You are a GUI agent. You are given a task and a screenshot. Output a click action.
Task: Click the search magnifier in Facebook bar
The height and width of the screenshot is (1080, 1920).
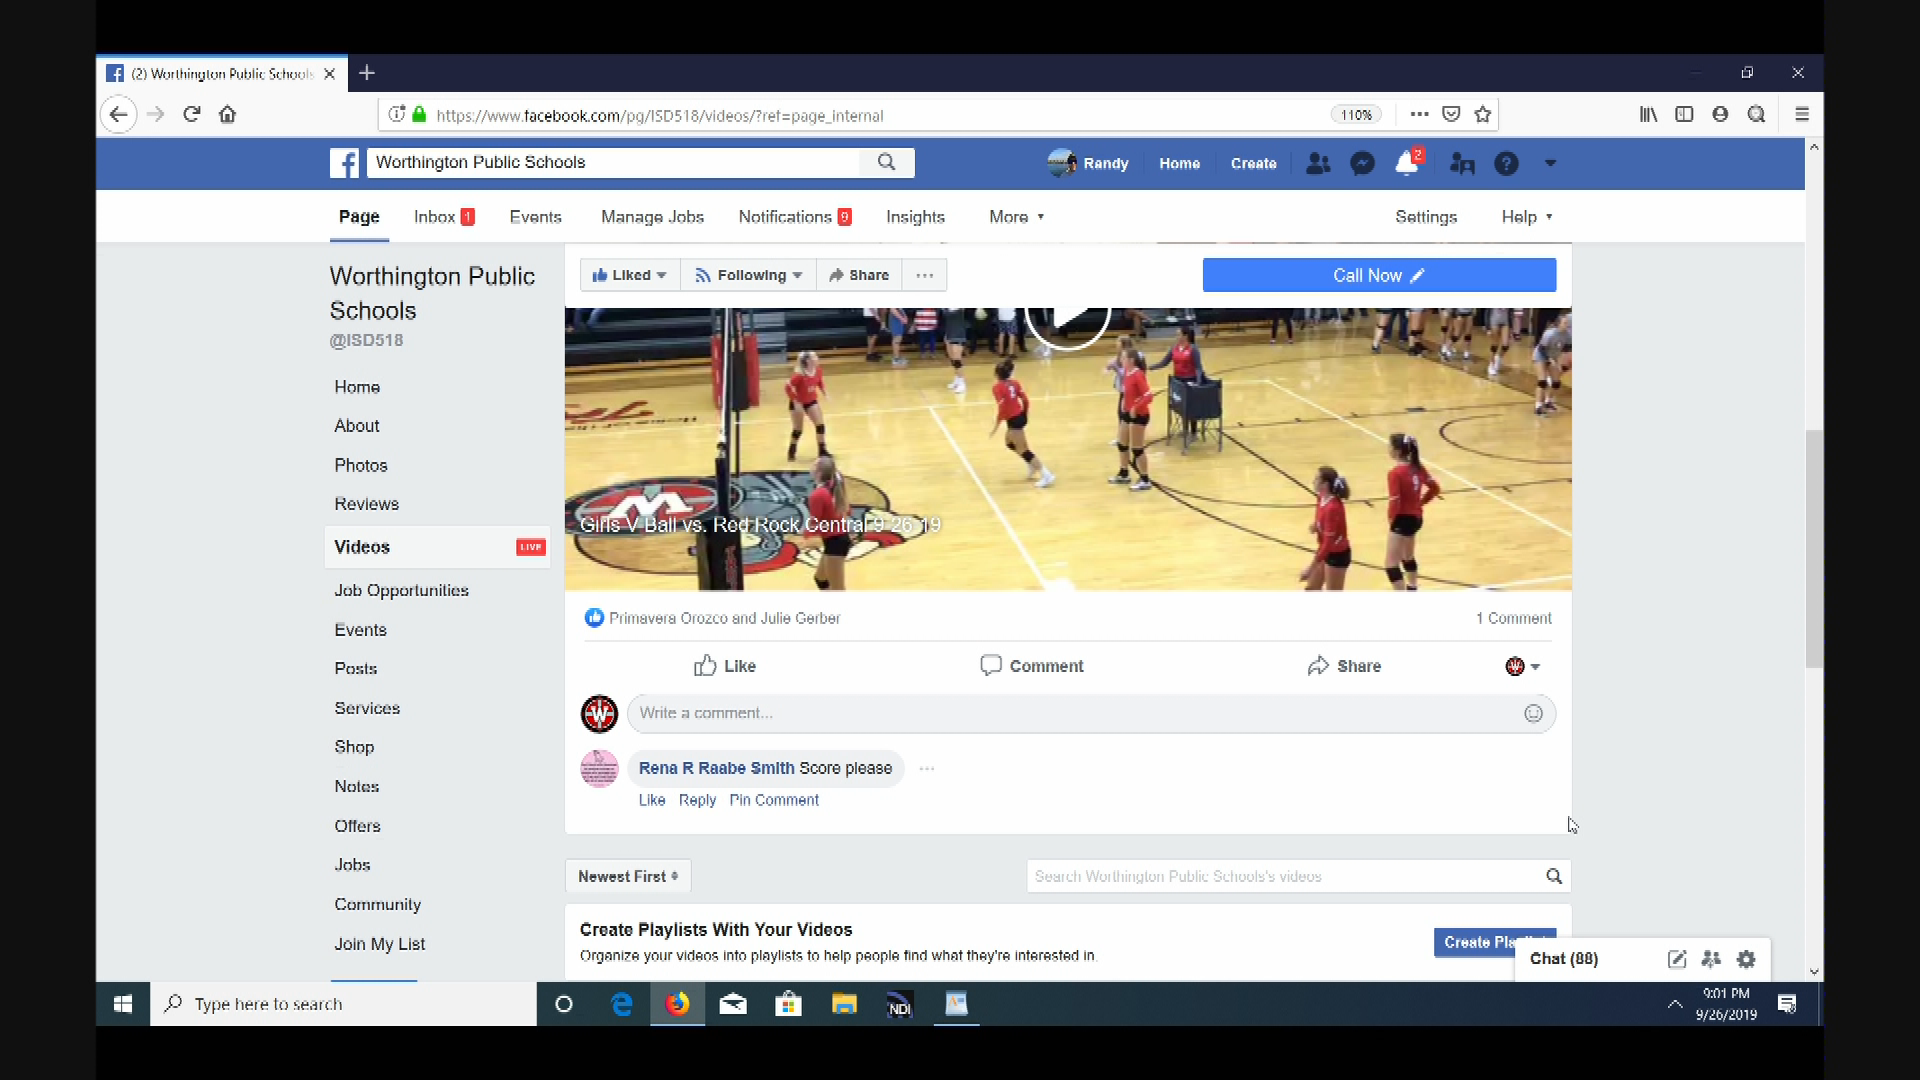pos(886,162)
